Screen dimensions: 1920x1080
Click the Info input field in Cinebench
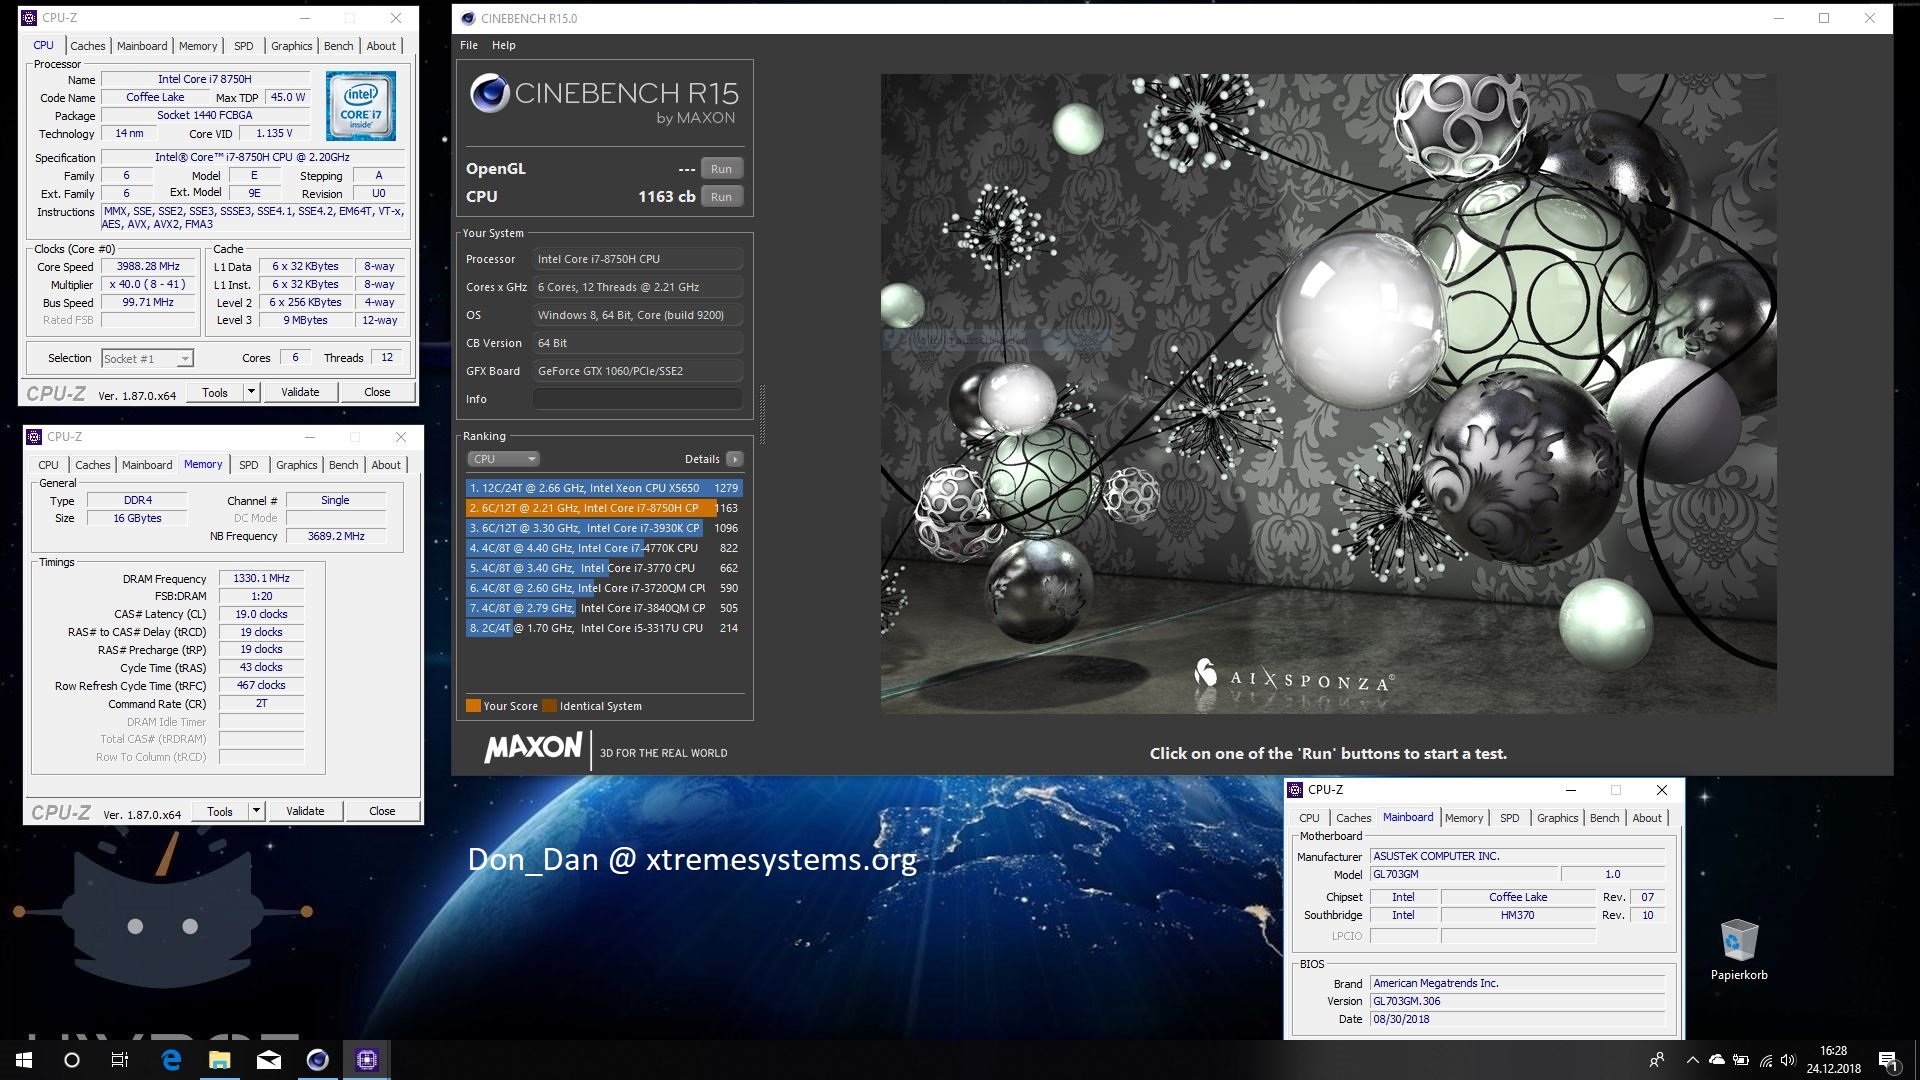pos(638,399)
